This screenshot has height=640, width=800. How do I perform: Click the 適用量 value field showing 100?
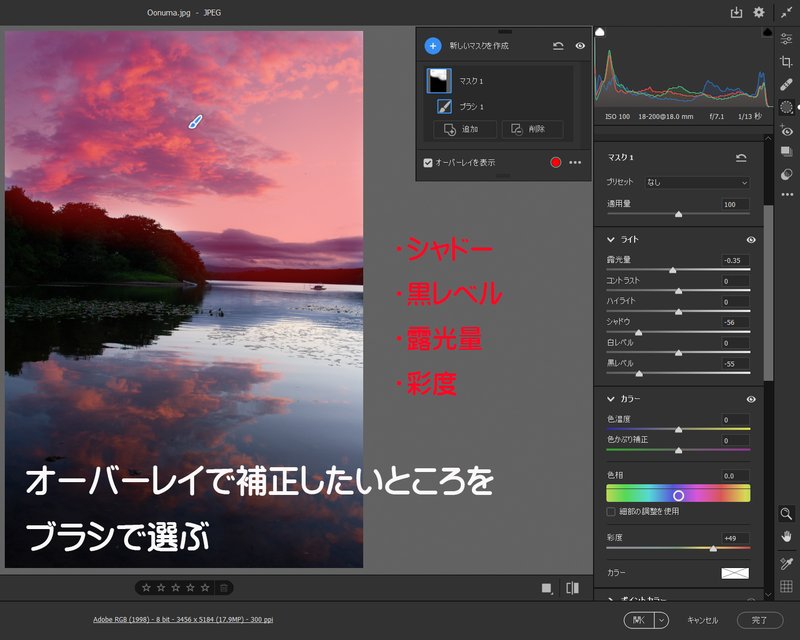coord(735,204)
